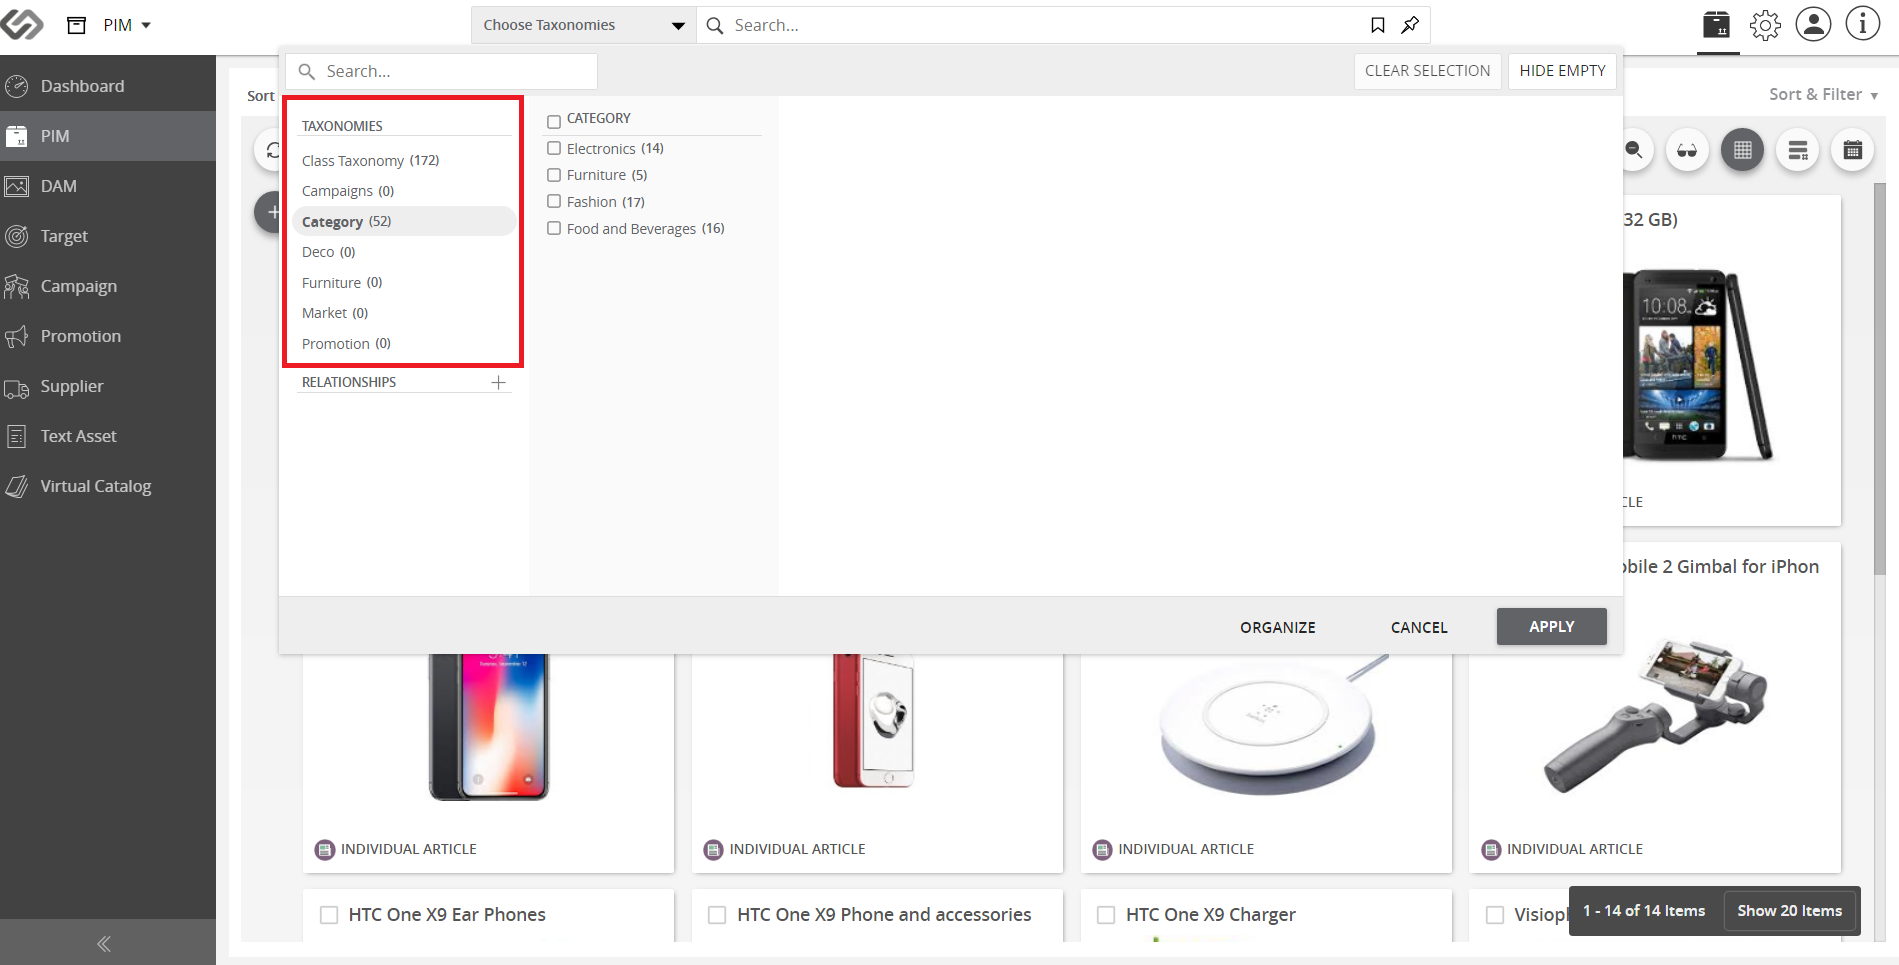Click CLEAR SELECTION button
The image size is (1899, 965).
[x=1427, y=71]
